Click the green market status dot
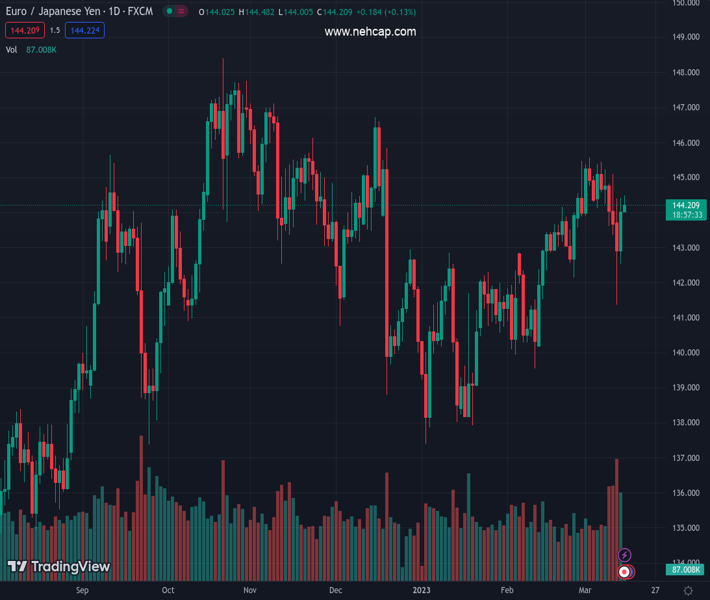This screenshot has height=600, width=710. click(x=170, y=12)
